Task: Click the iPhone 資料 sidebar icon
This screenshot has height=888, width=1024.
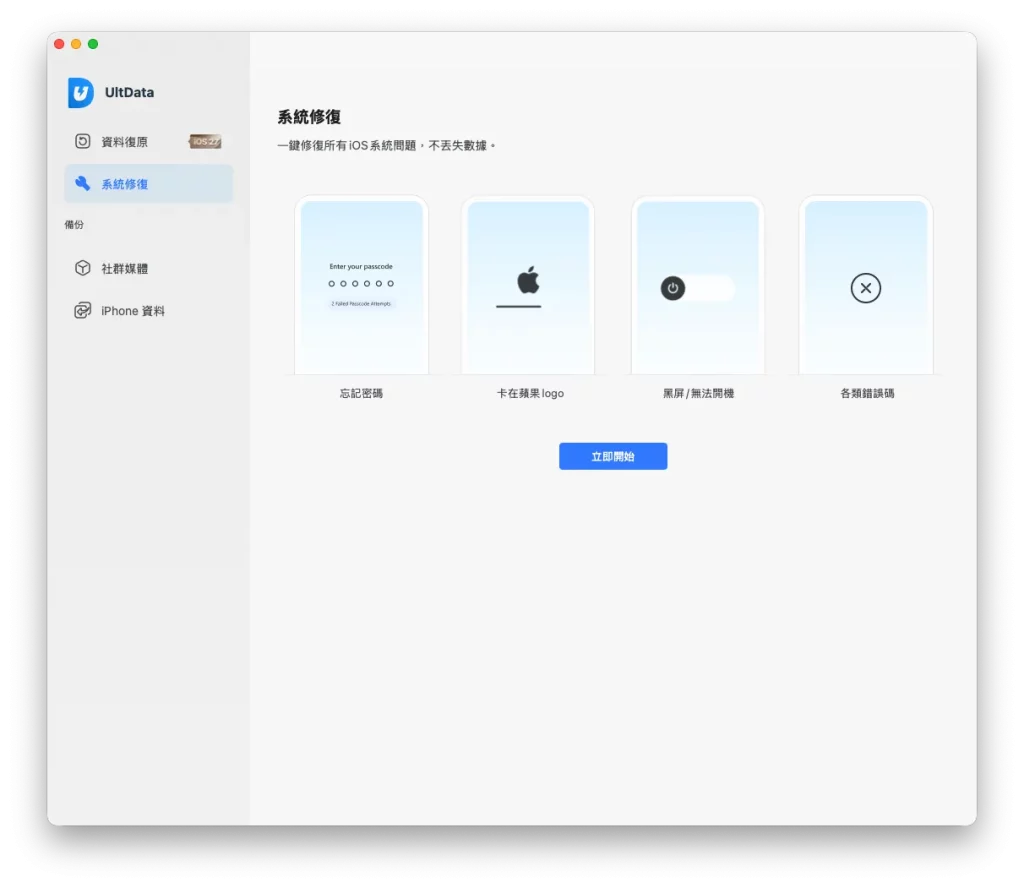Action: pyautogui.click(x=82, y=310)
